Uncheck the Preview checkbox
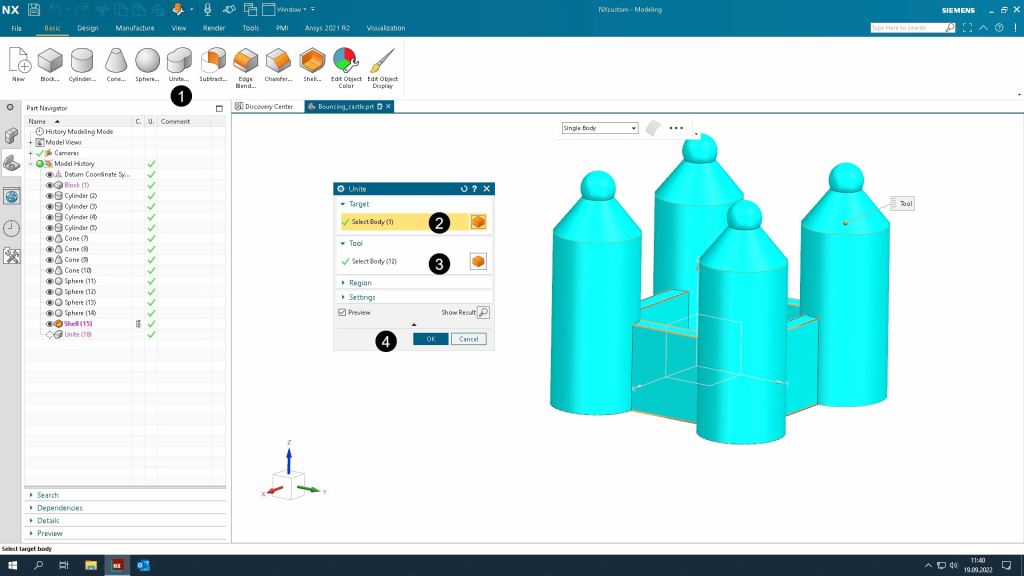The height and width of the screenshot is (576, 1024). (343, 313)
